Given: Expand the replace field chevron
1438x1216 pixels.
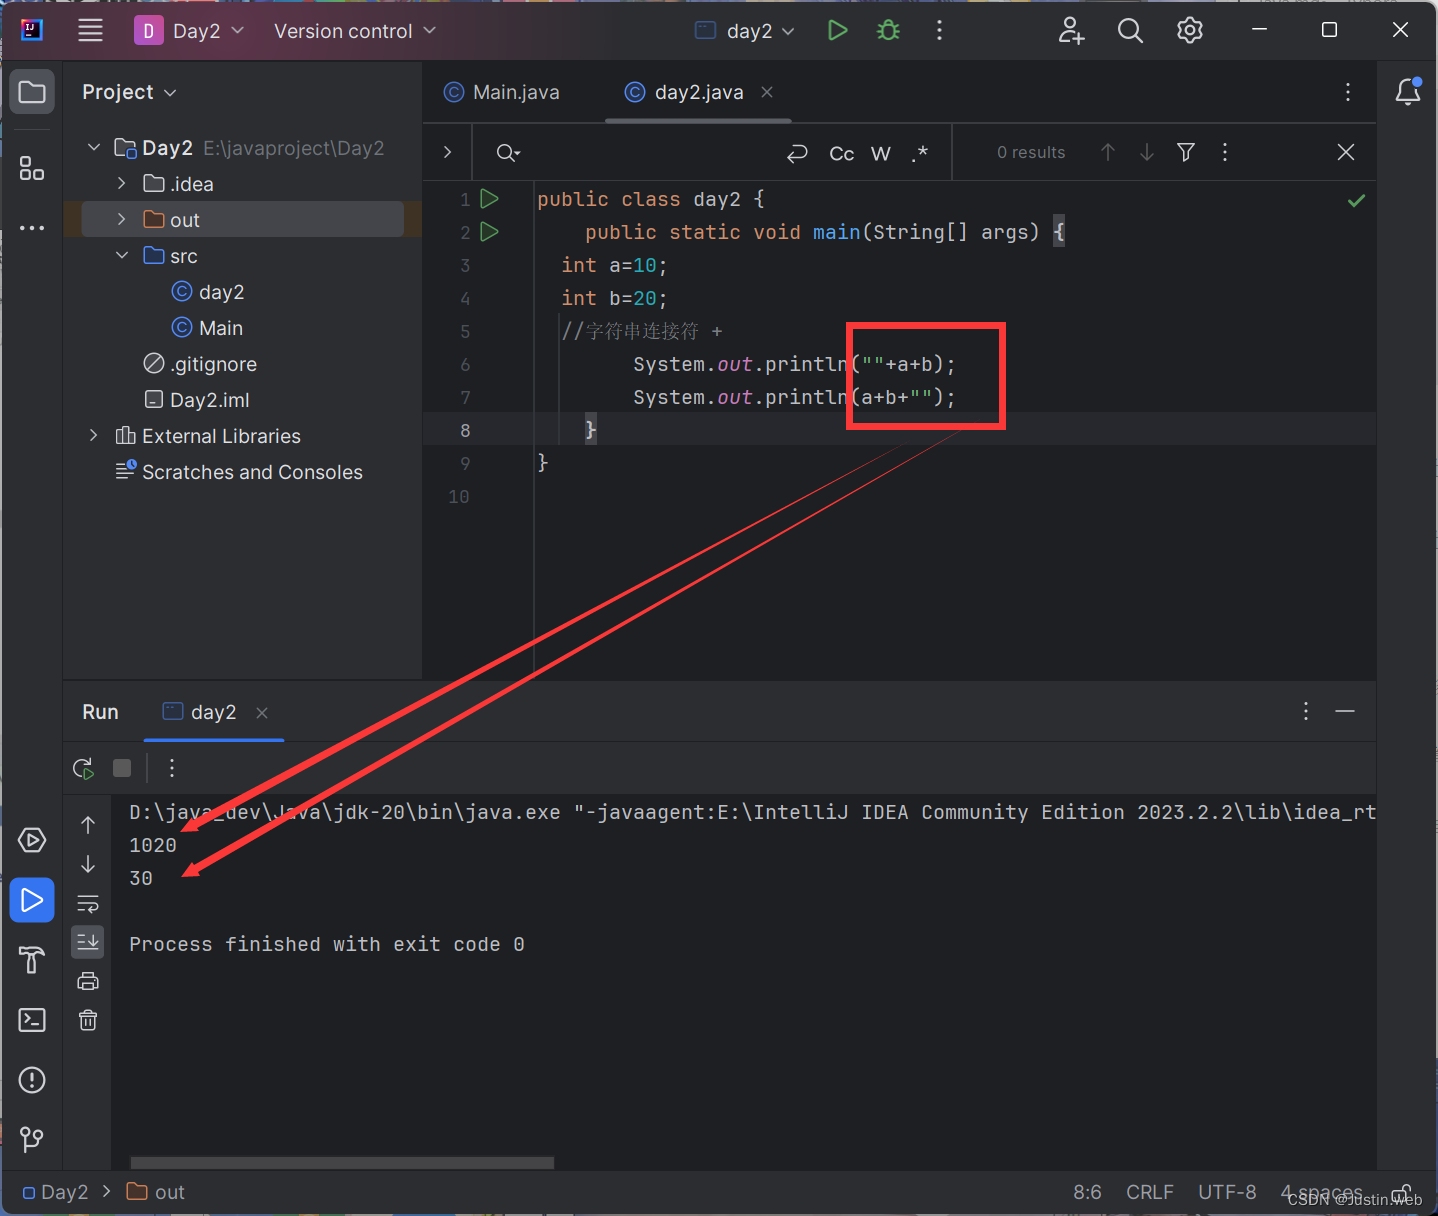Looking at the screenshot, I should click(x=447, y=152).
